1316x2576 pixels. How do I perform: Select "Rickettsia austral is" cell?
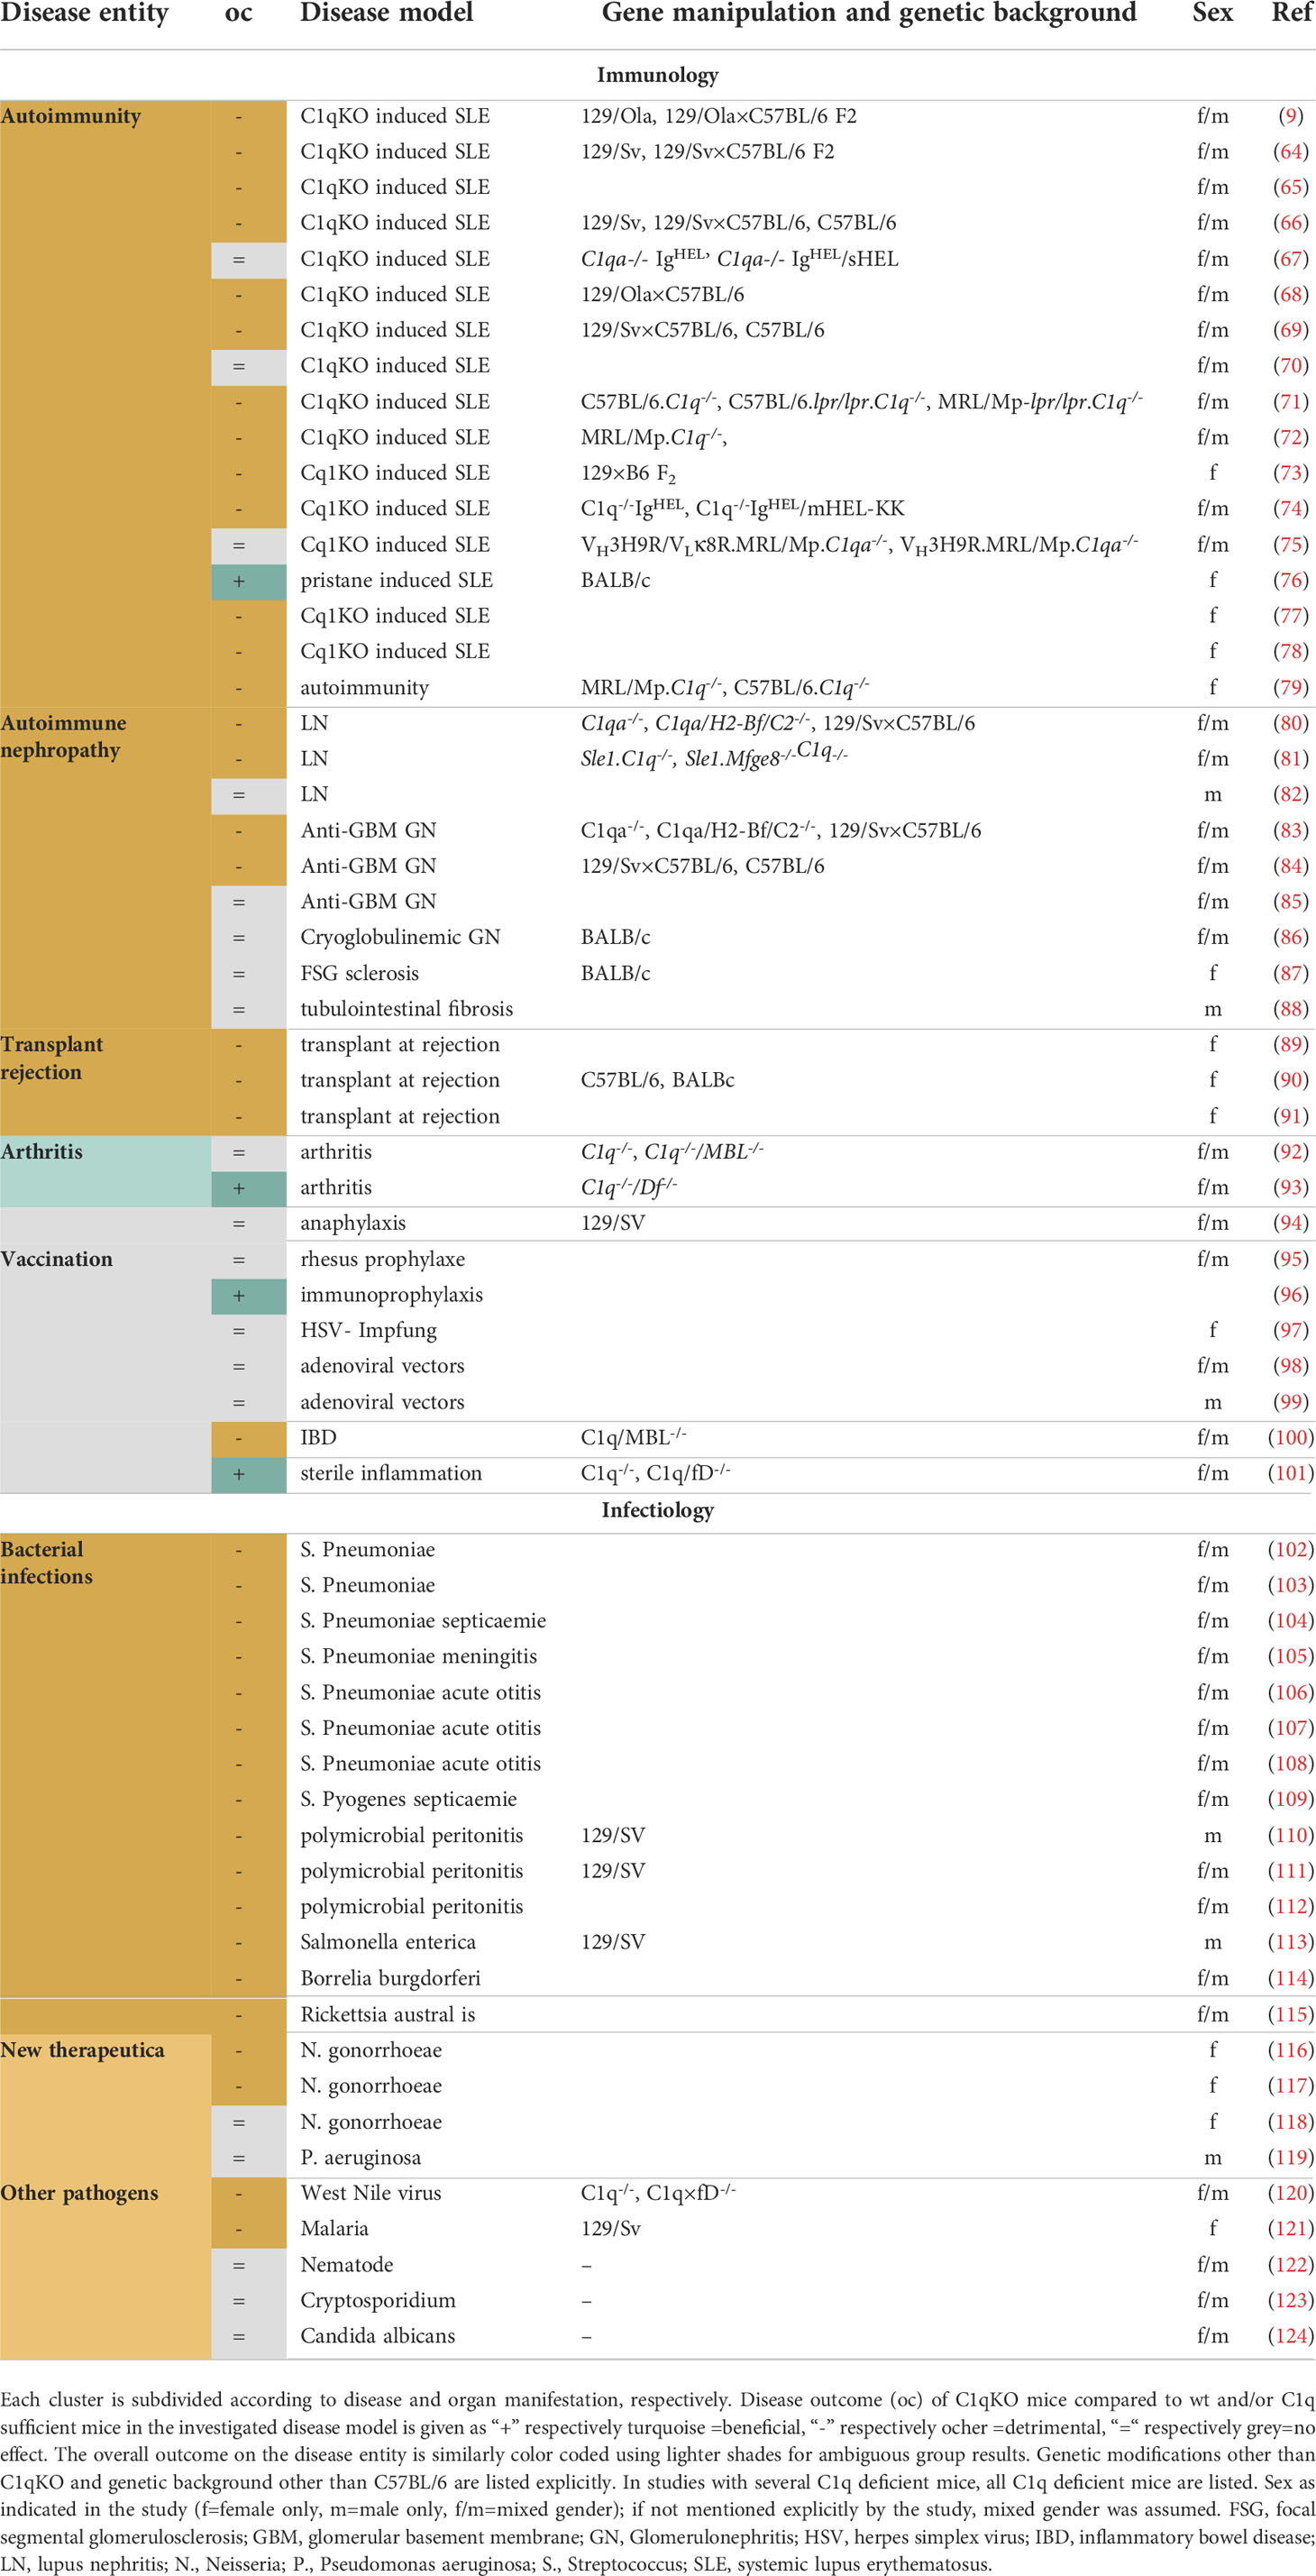pos(388,2015)
